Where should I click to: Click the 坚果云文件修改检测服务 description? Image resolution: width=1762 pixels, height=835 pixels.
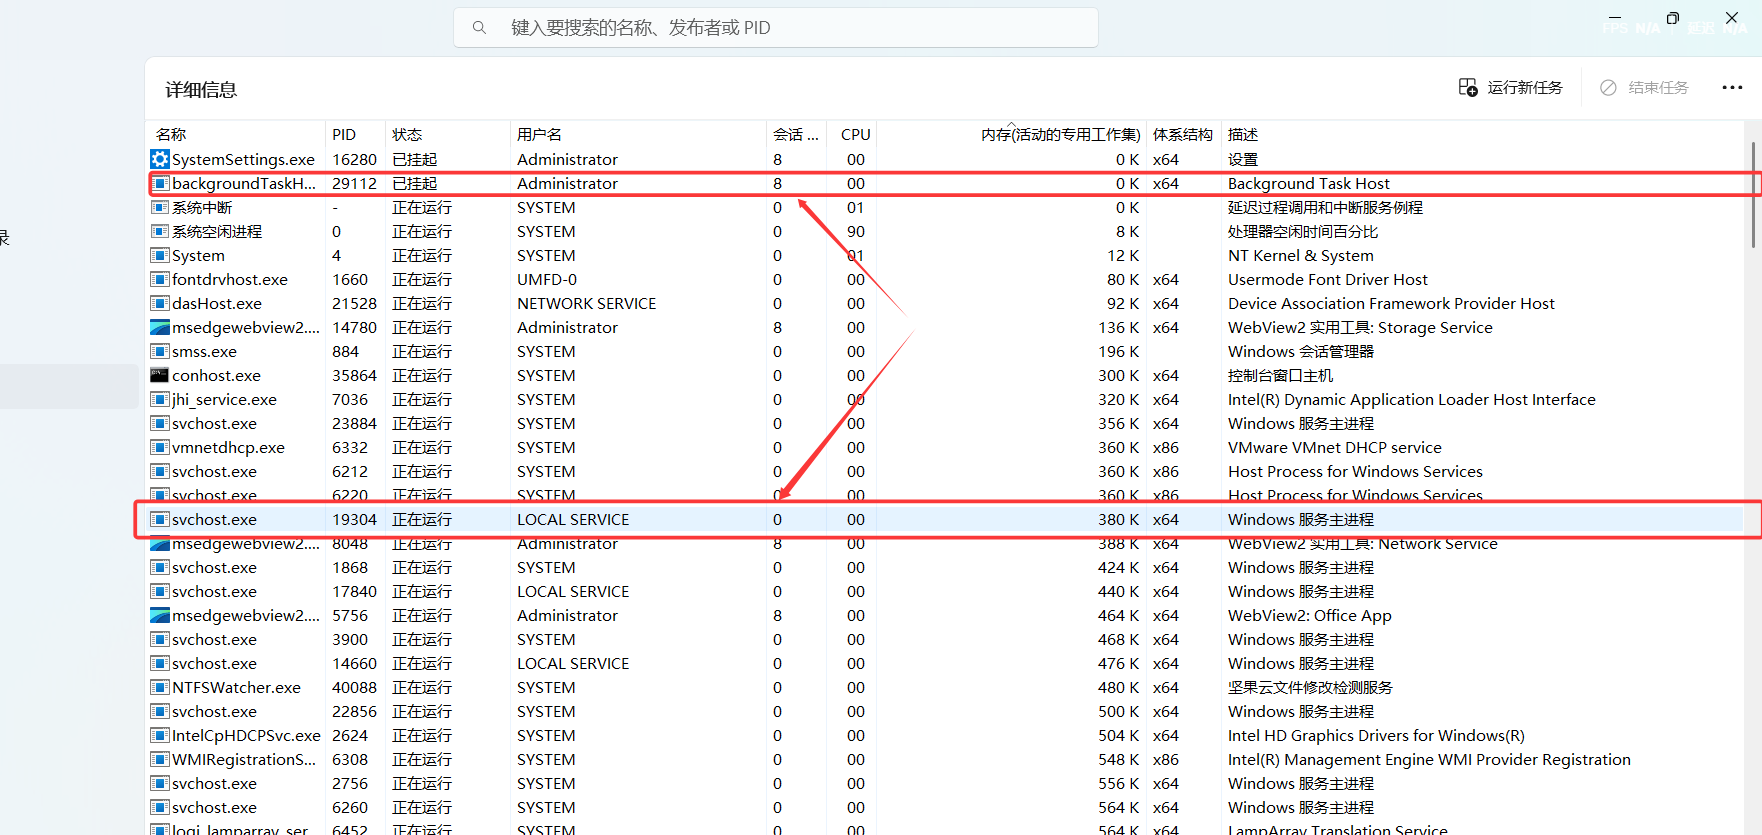coord(1310,687)
